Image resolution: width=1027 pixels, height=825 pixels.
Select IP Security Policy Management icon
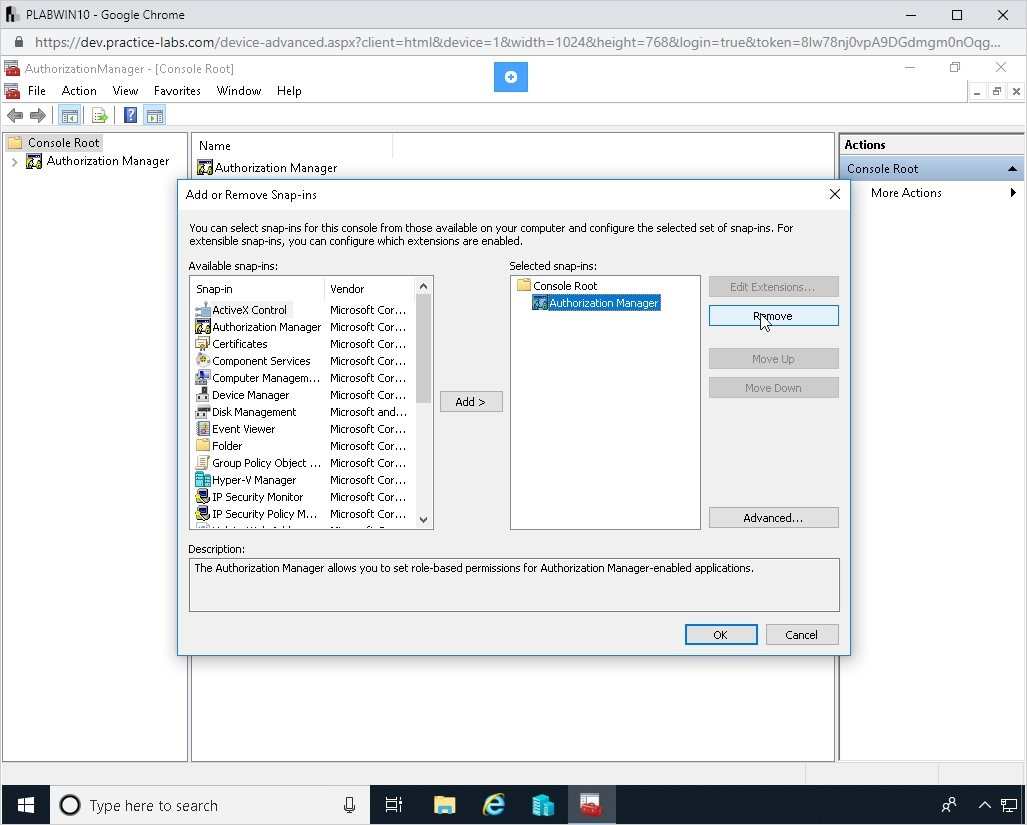[203, 514]
